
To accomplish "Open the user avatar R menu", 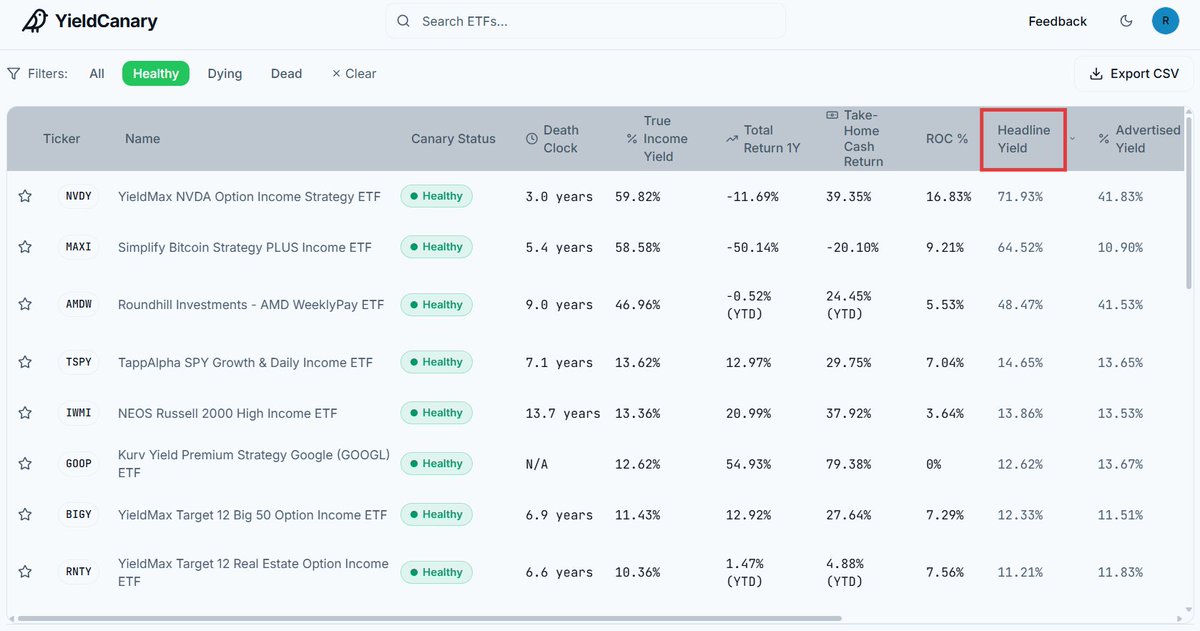I will pos(1165,21).
